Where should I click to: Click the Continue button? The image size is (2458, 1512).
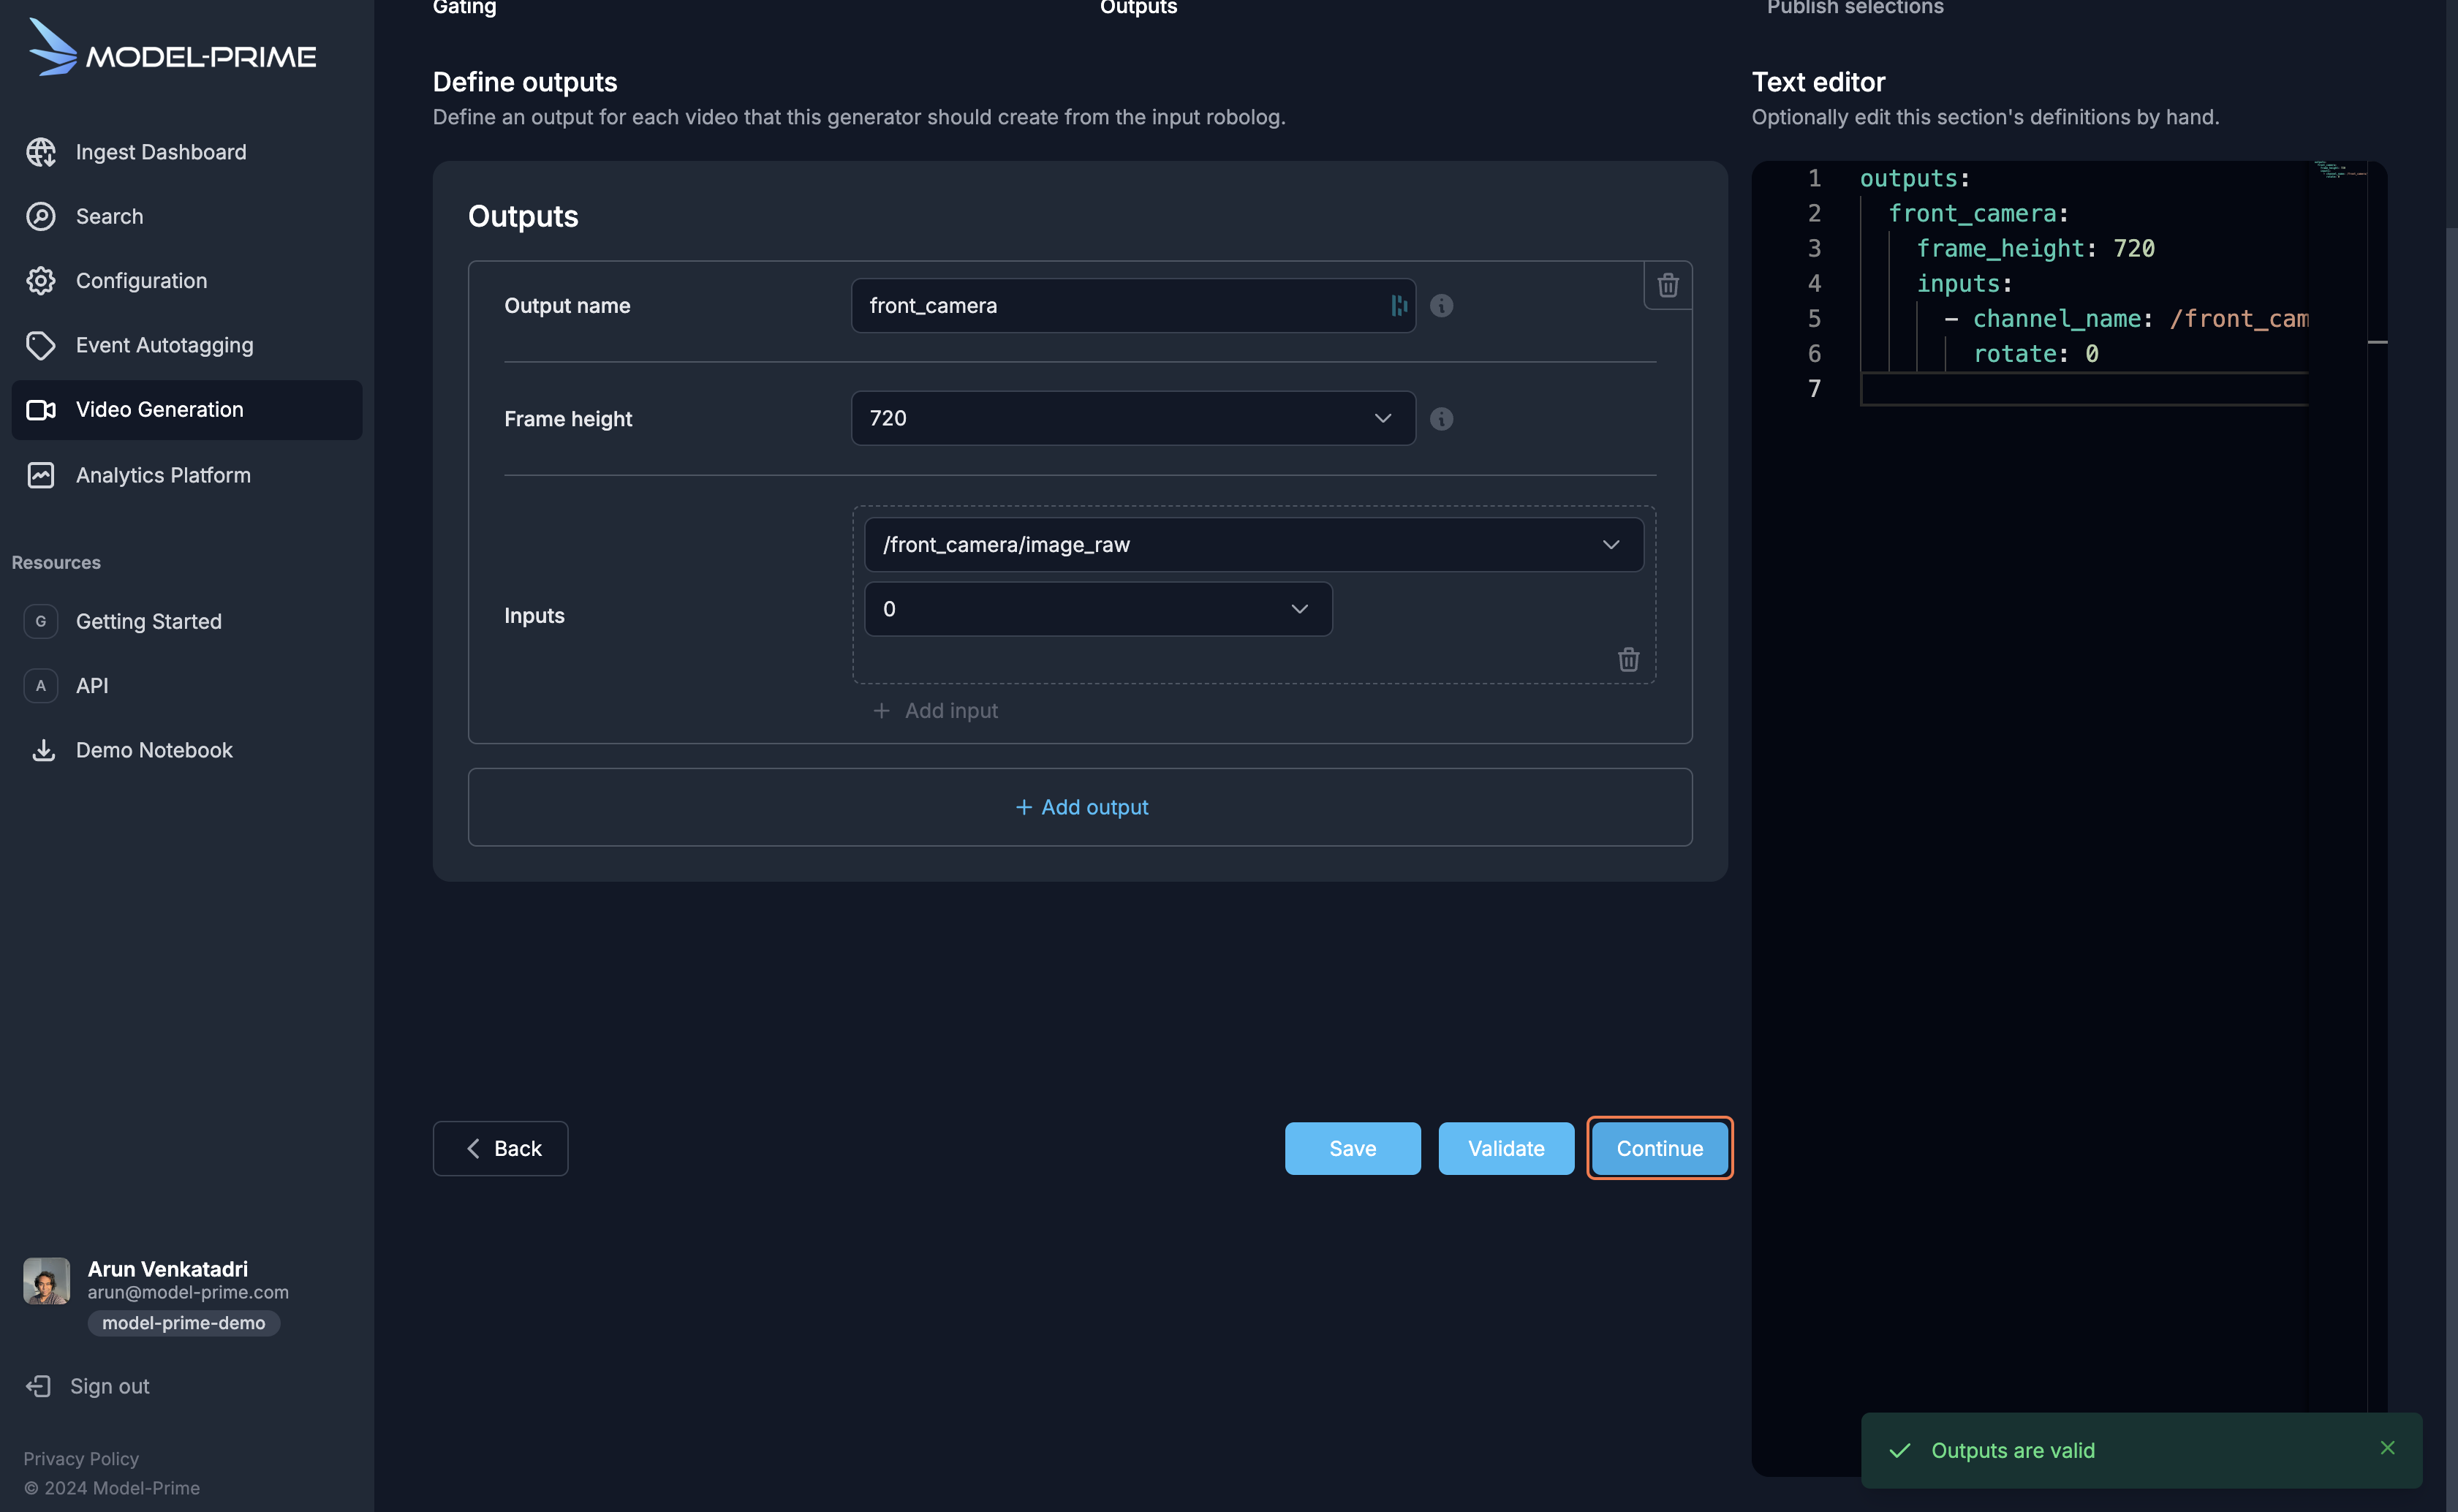(x=1659, y=1148)
